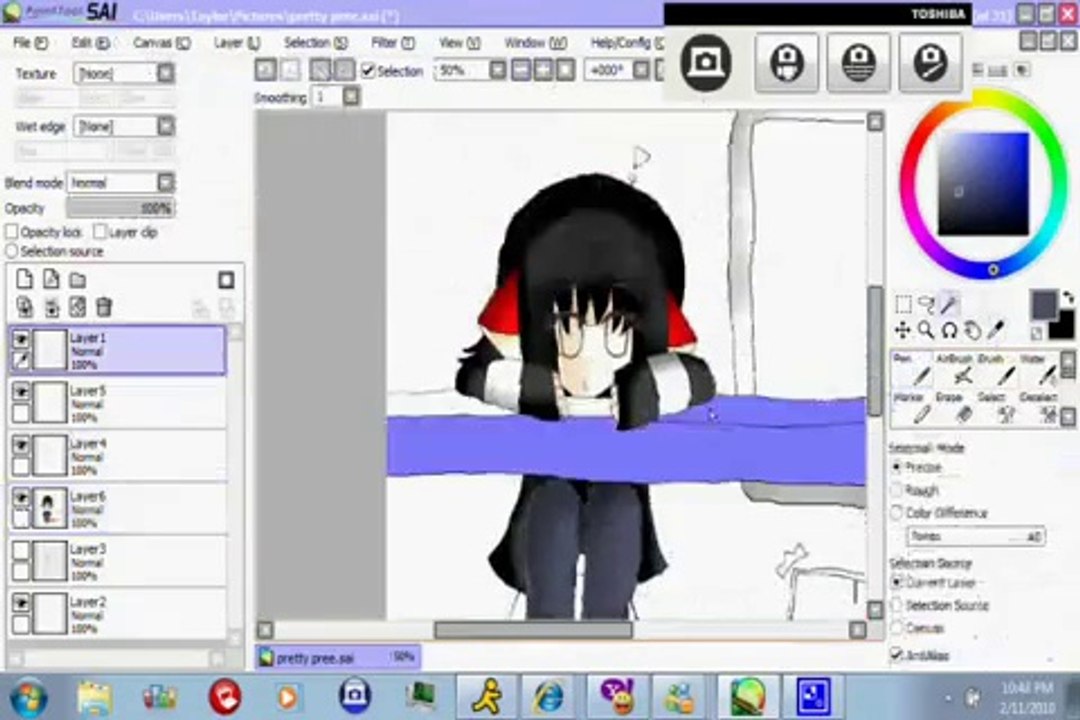1080x720 pixels.
Task: Open the Selection menu
Action: pos(315,43)
